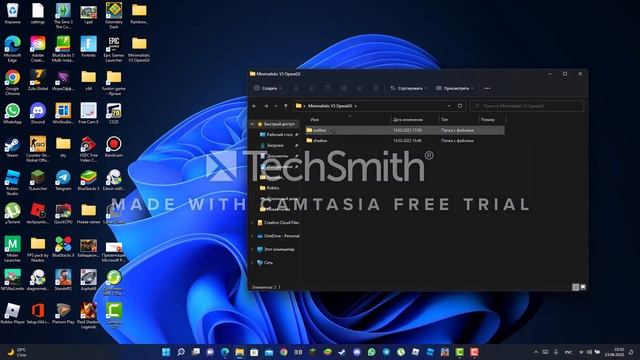640x360 pixels.
Task: Select the Geometry Dash desktop shortcut
Action: click(113, 15)
